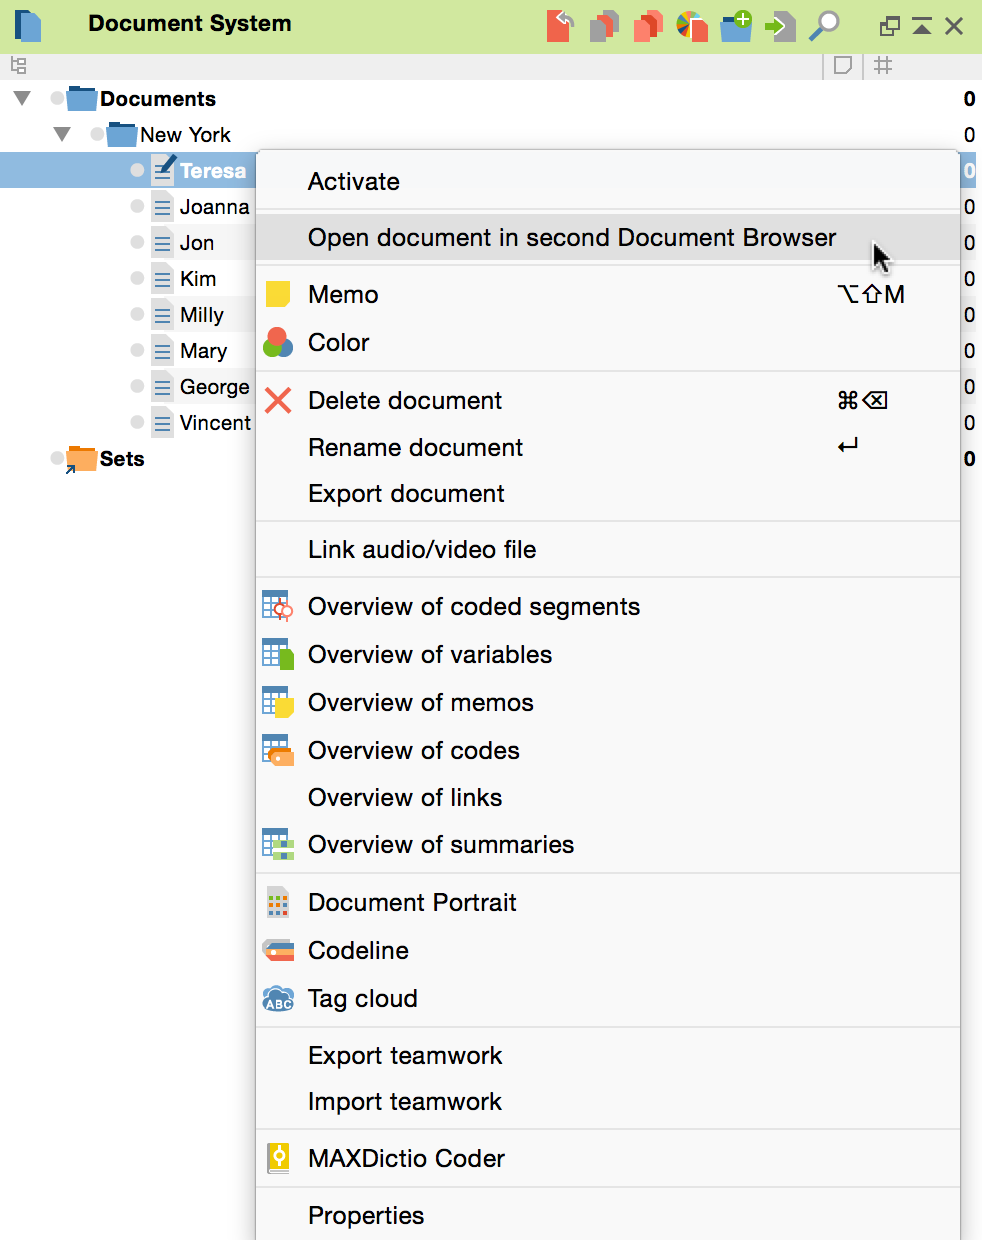Click the memo column header icon

pyautogui.click(x=843, y=66)
